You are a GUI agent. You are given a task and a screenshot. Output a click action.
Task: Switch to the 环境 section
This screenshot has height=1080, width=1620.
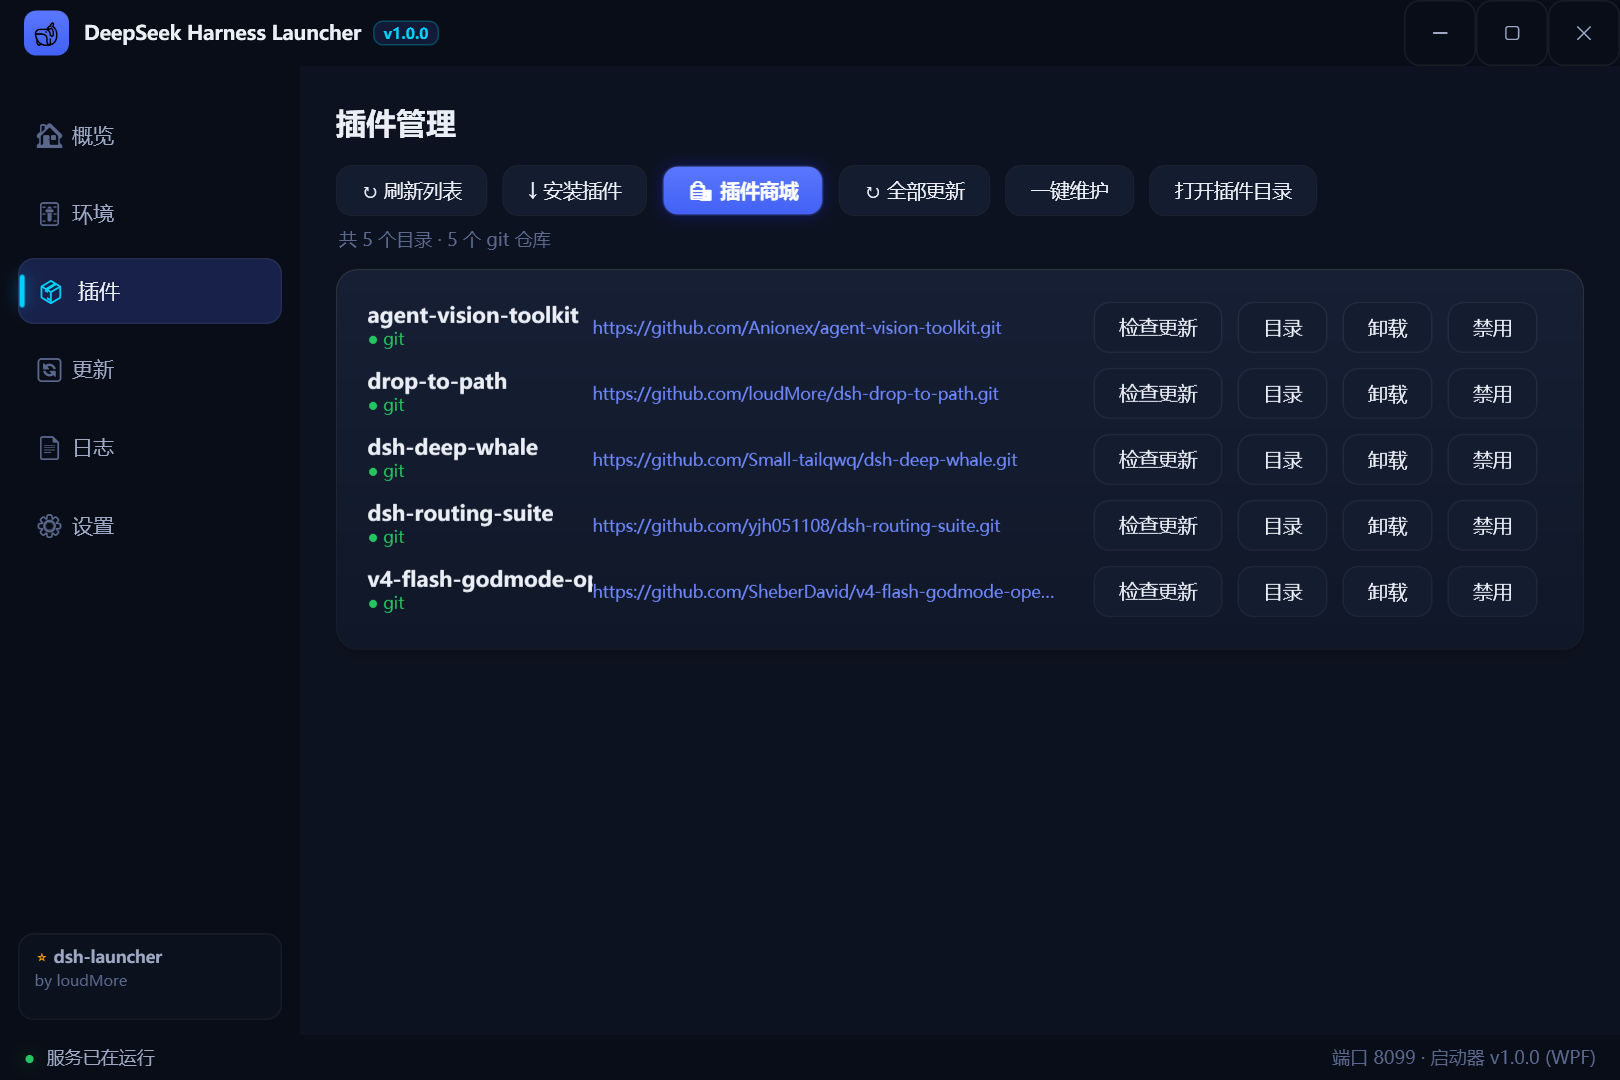150,214
